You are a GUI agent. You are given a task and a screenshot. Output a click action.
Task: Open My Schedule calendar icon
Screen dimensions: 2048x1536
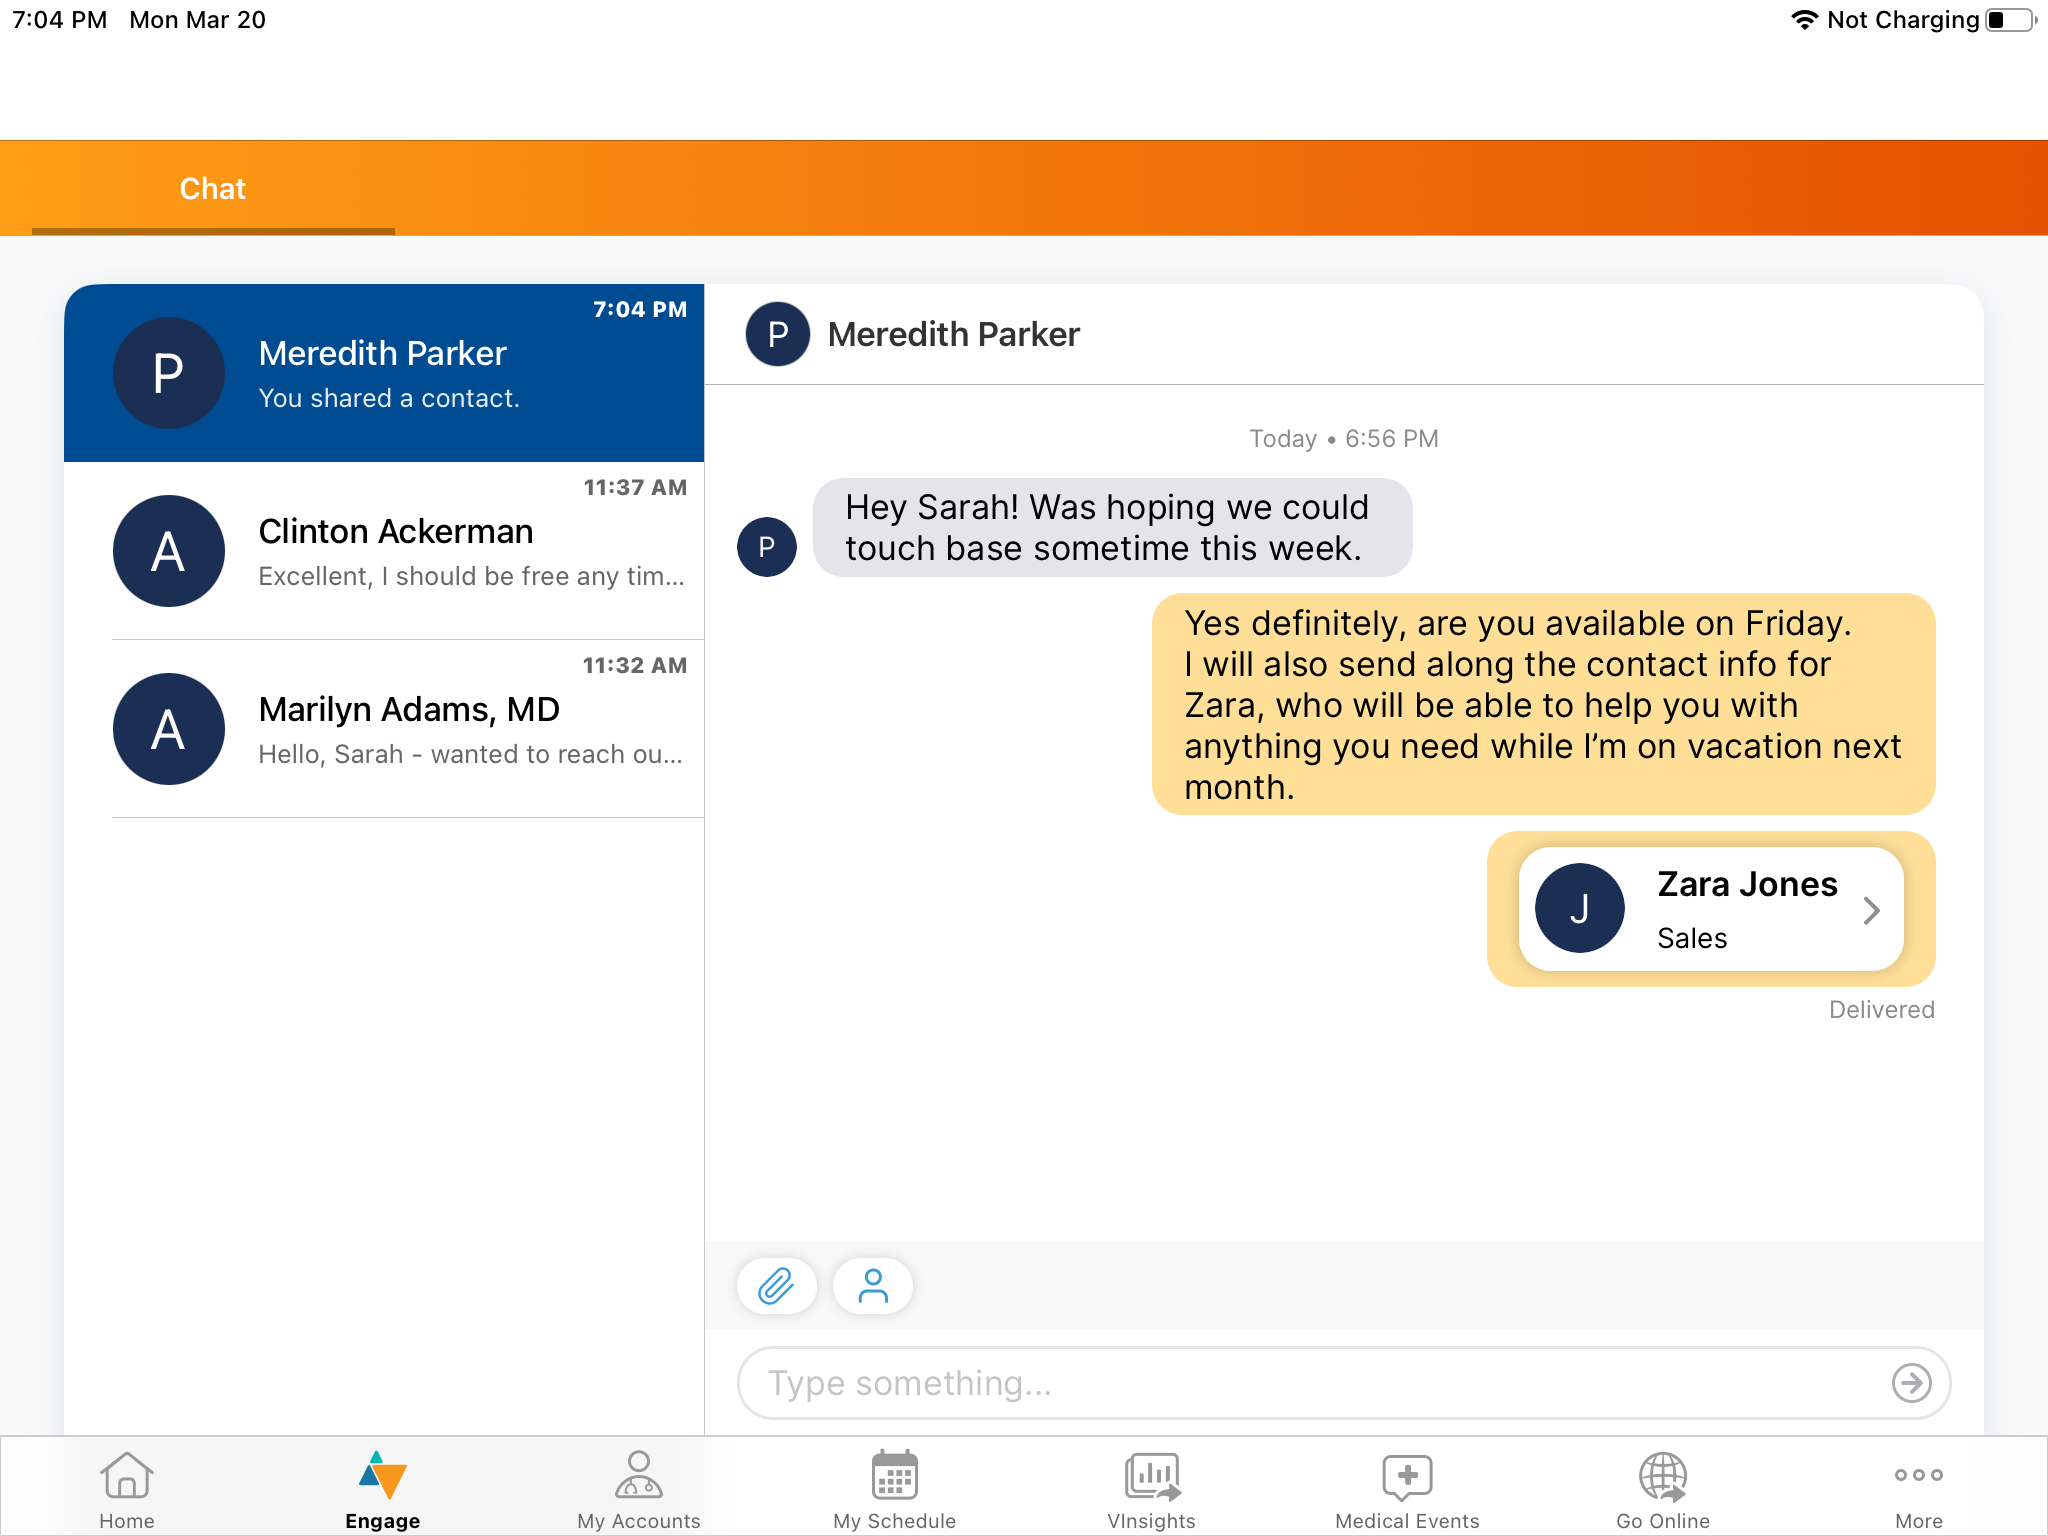tap(894, 1490)
